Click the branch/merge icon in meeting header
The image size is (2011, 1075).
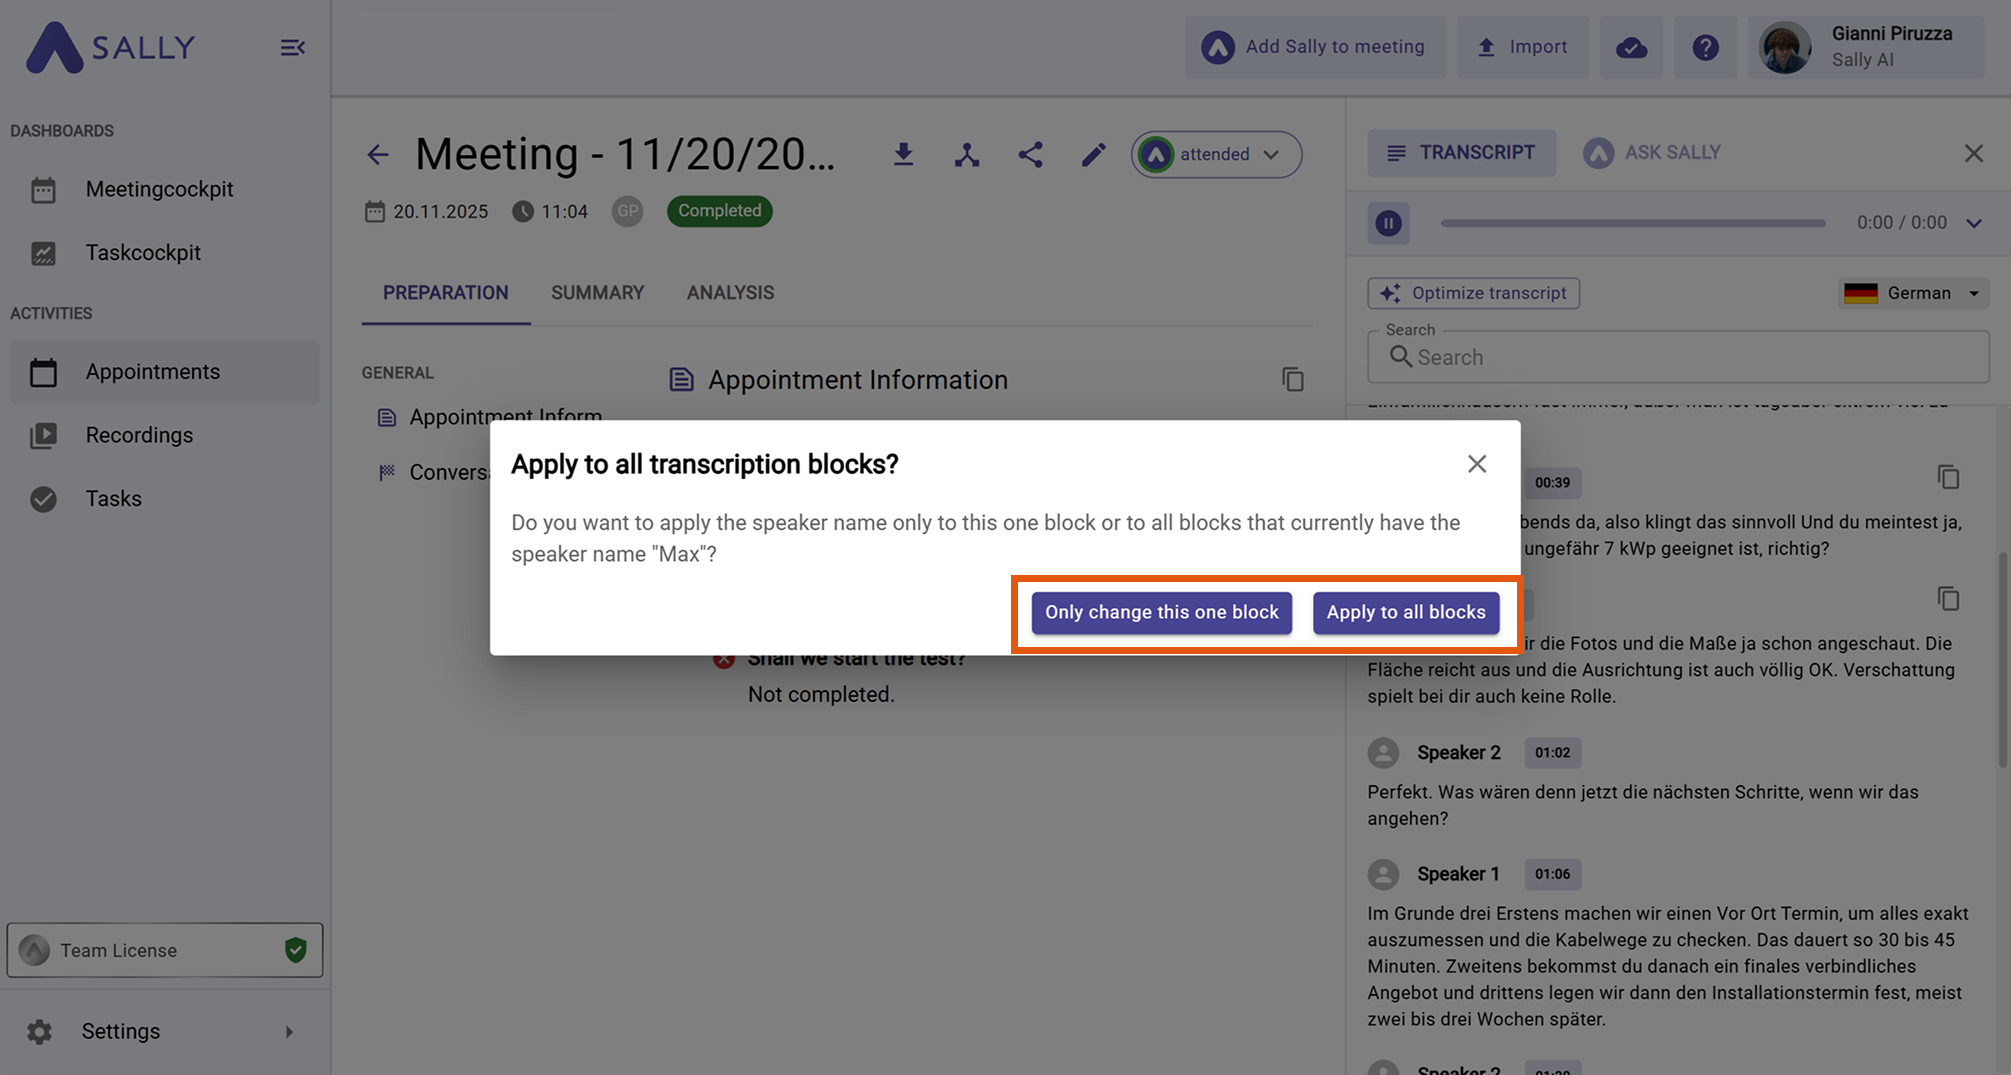[966, 154]
